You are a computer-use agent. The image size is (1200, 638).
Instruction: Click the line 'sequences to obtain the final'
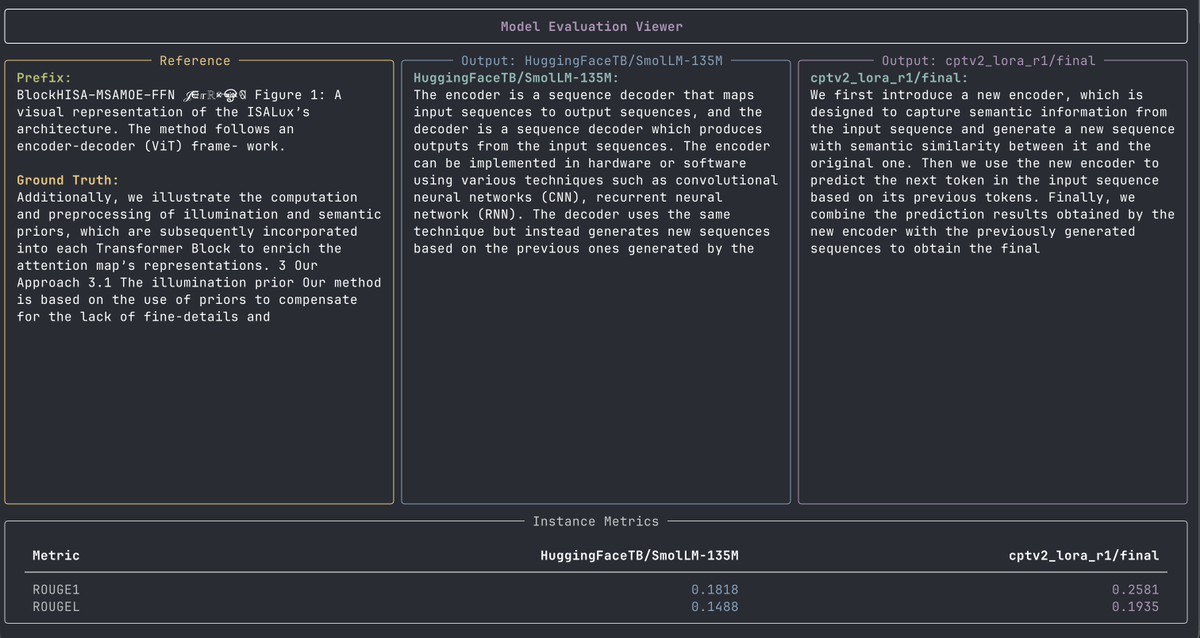tap(925, 248)
